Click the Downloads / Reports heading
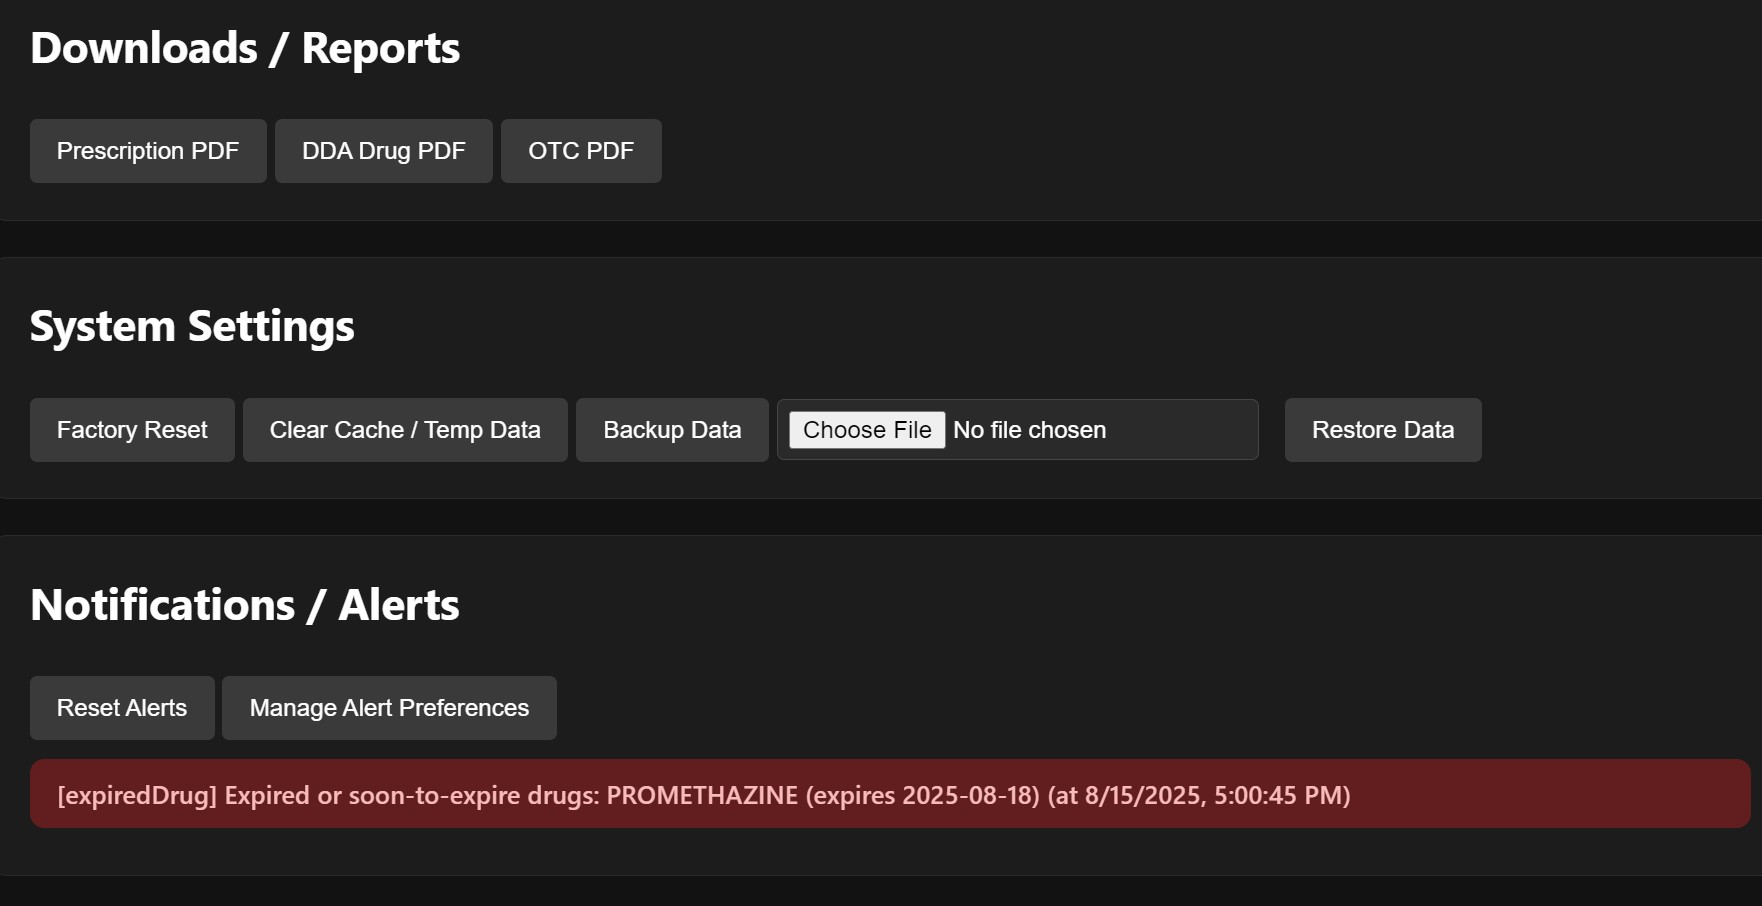Image resolution: width=1762 pixels, height=906 pixels. click(245, 48)
